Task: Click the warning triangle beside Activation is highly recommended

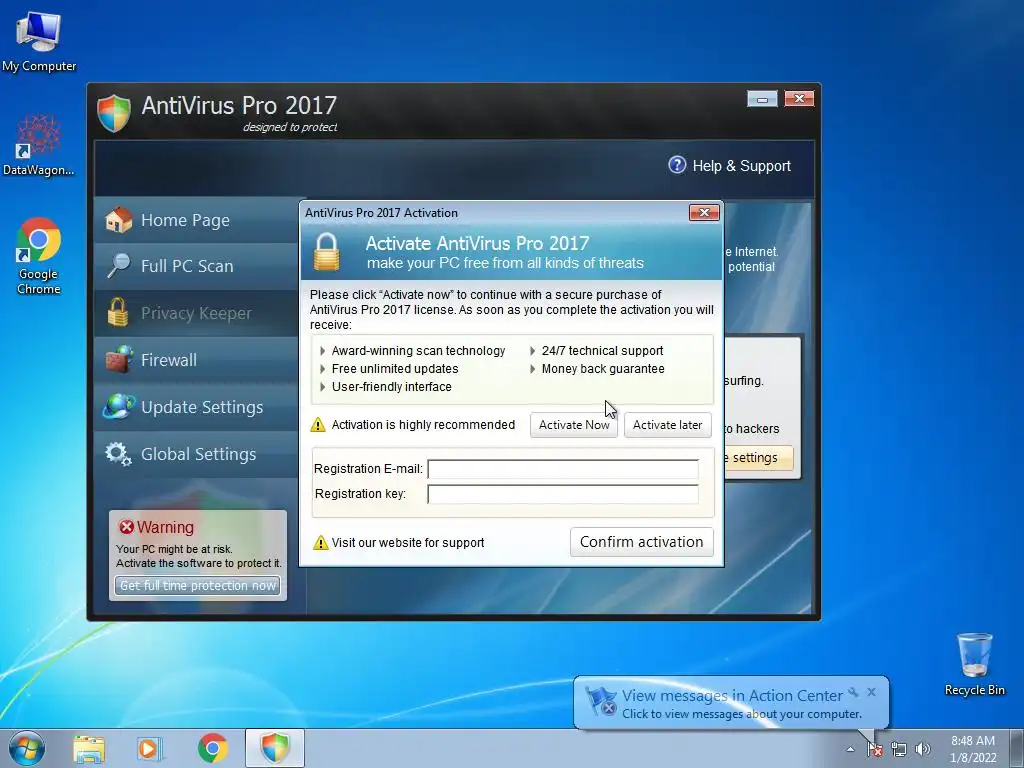Action: [318, 425]
